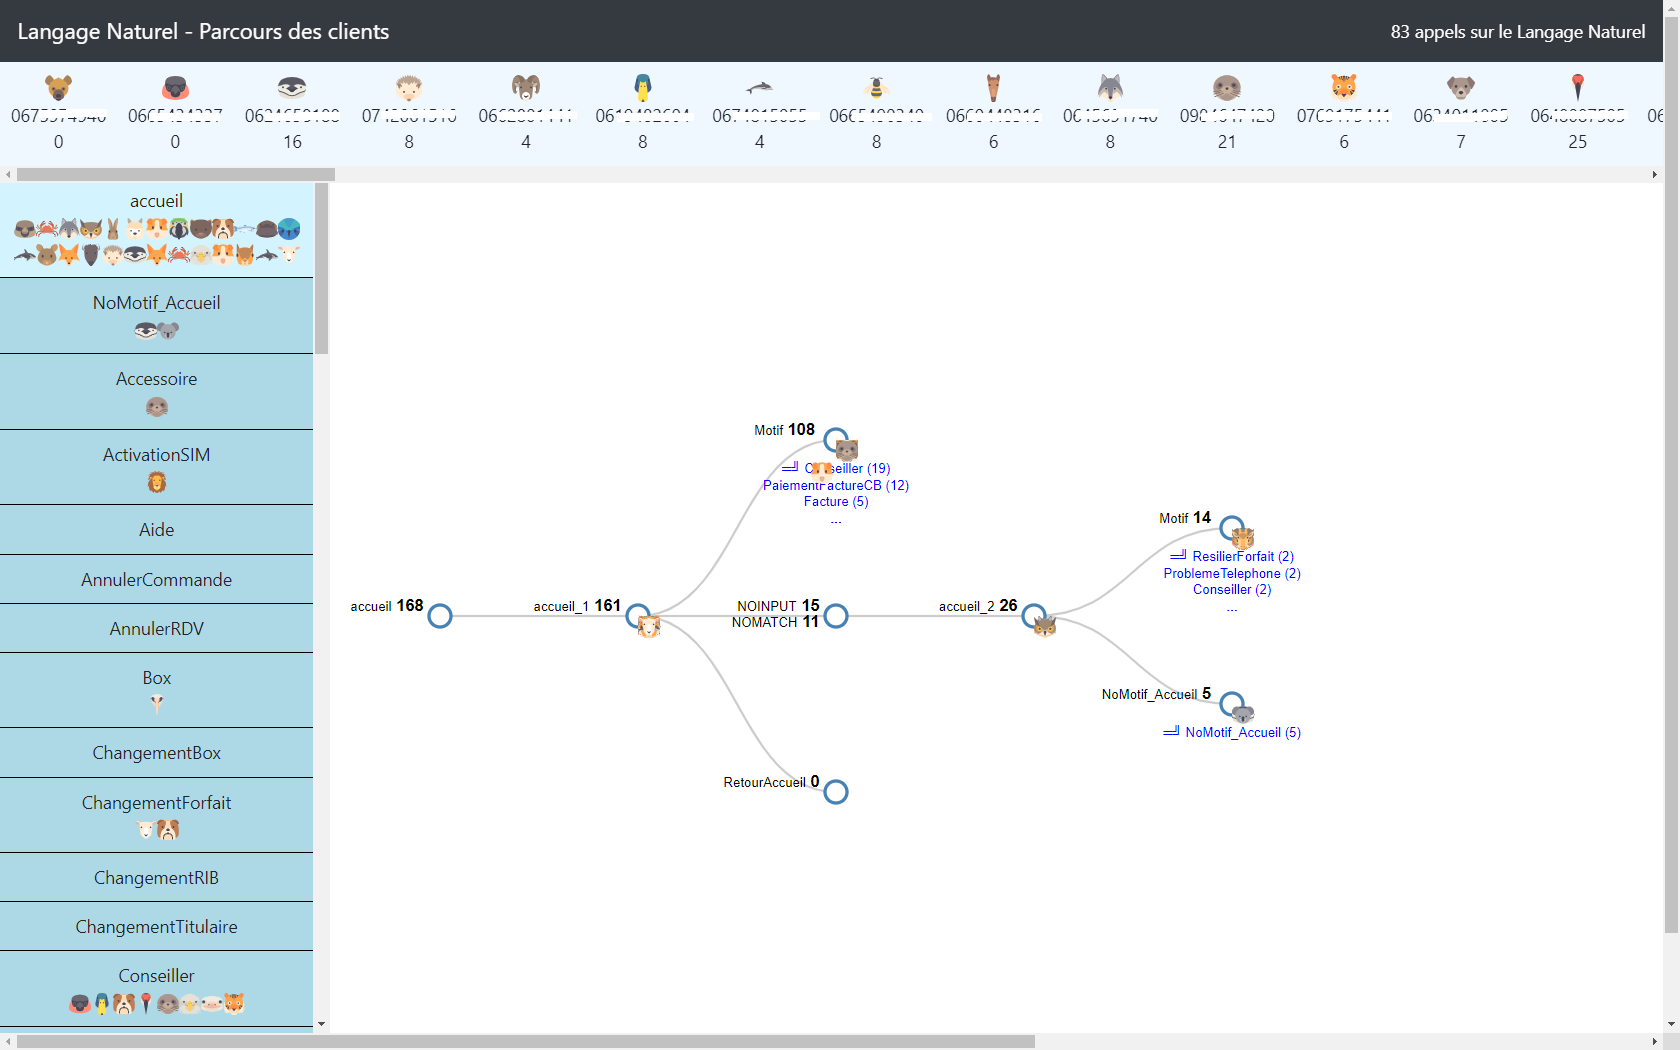The image size is (1680, 1050).
Task: Click the NOINPUT NOMATCH node circle
Action: point(836,616)
